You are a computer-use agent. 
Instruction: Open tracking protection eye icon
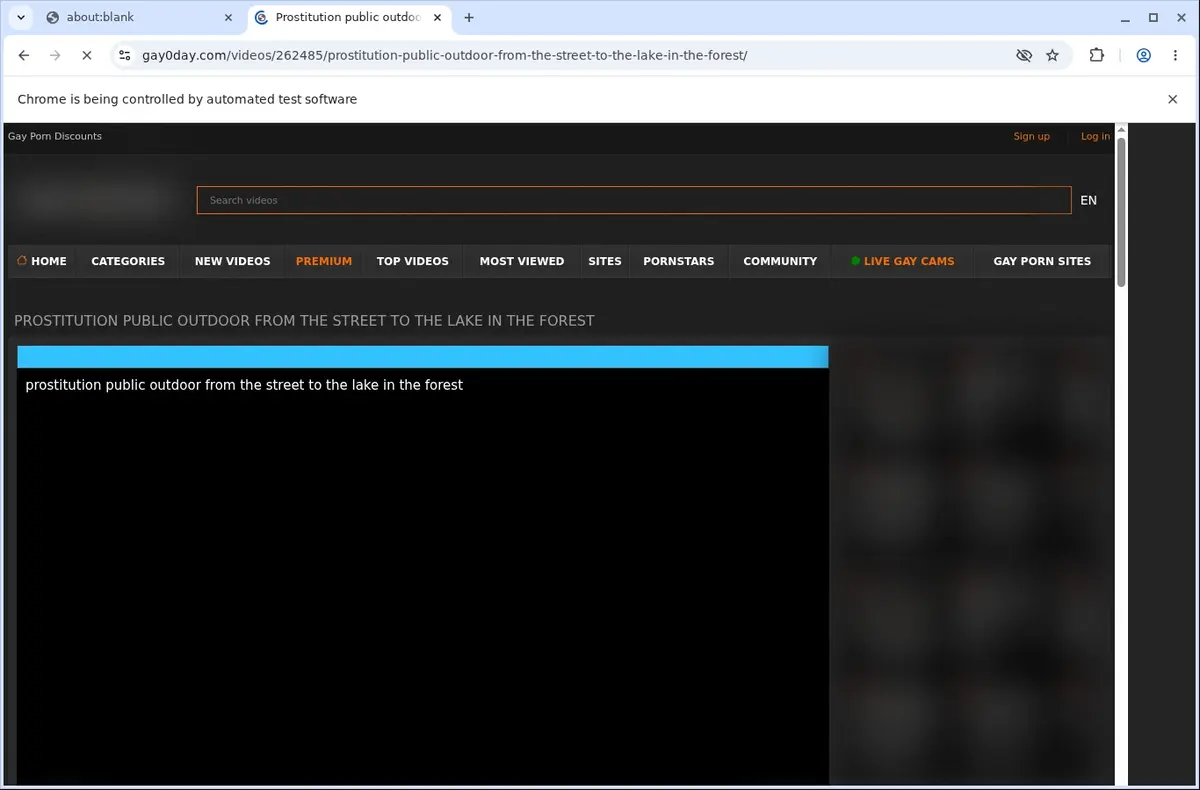coord(1023,56)
